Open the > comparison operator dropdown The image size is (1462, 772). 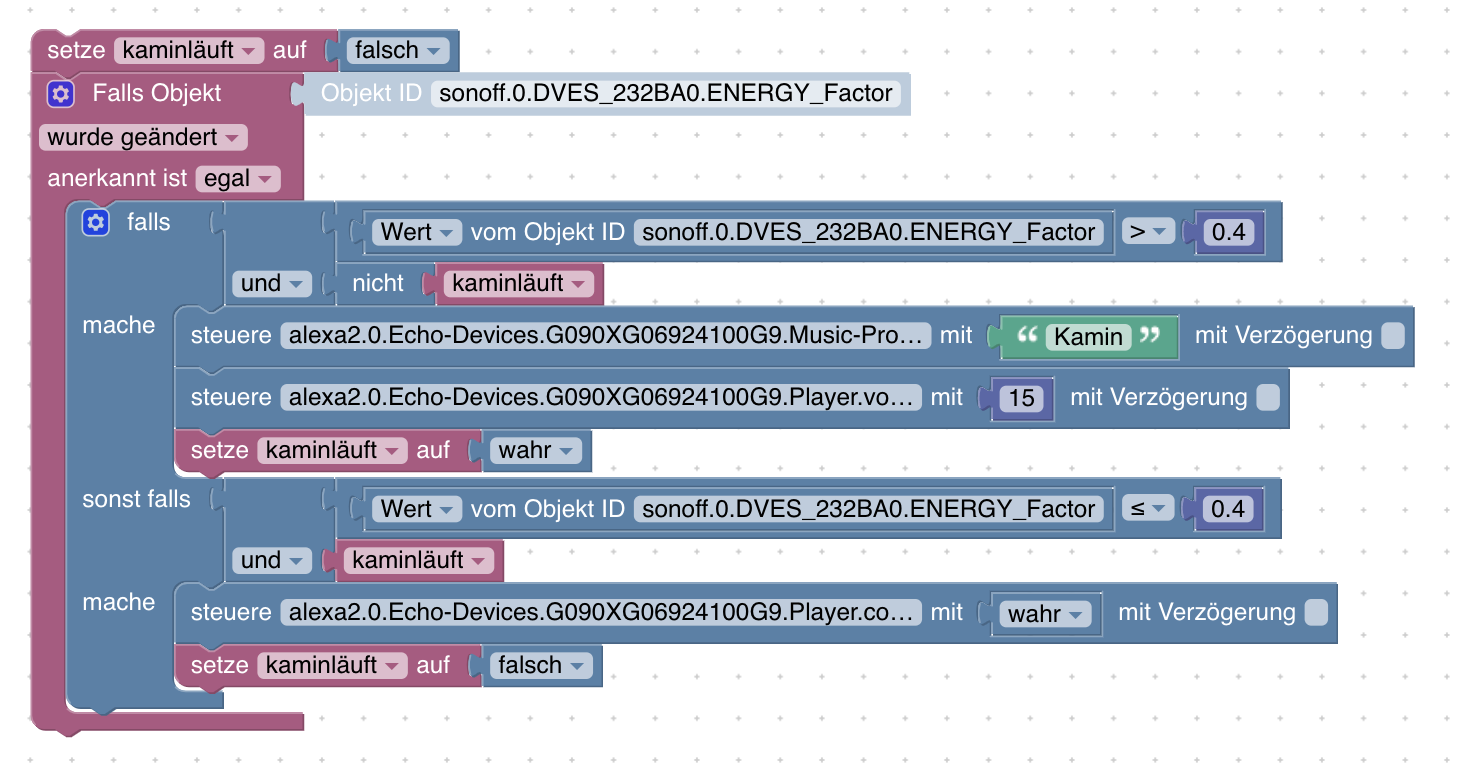click(1148, 232)
